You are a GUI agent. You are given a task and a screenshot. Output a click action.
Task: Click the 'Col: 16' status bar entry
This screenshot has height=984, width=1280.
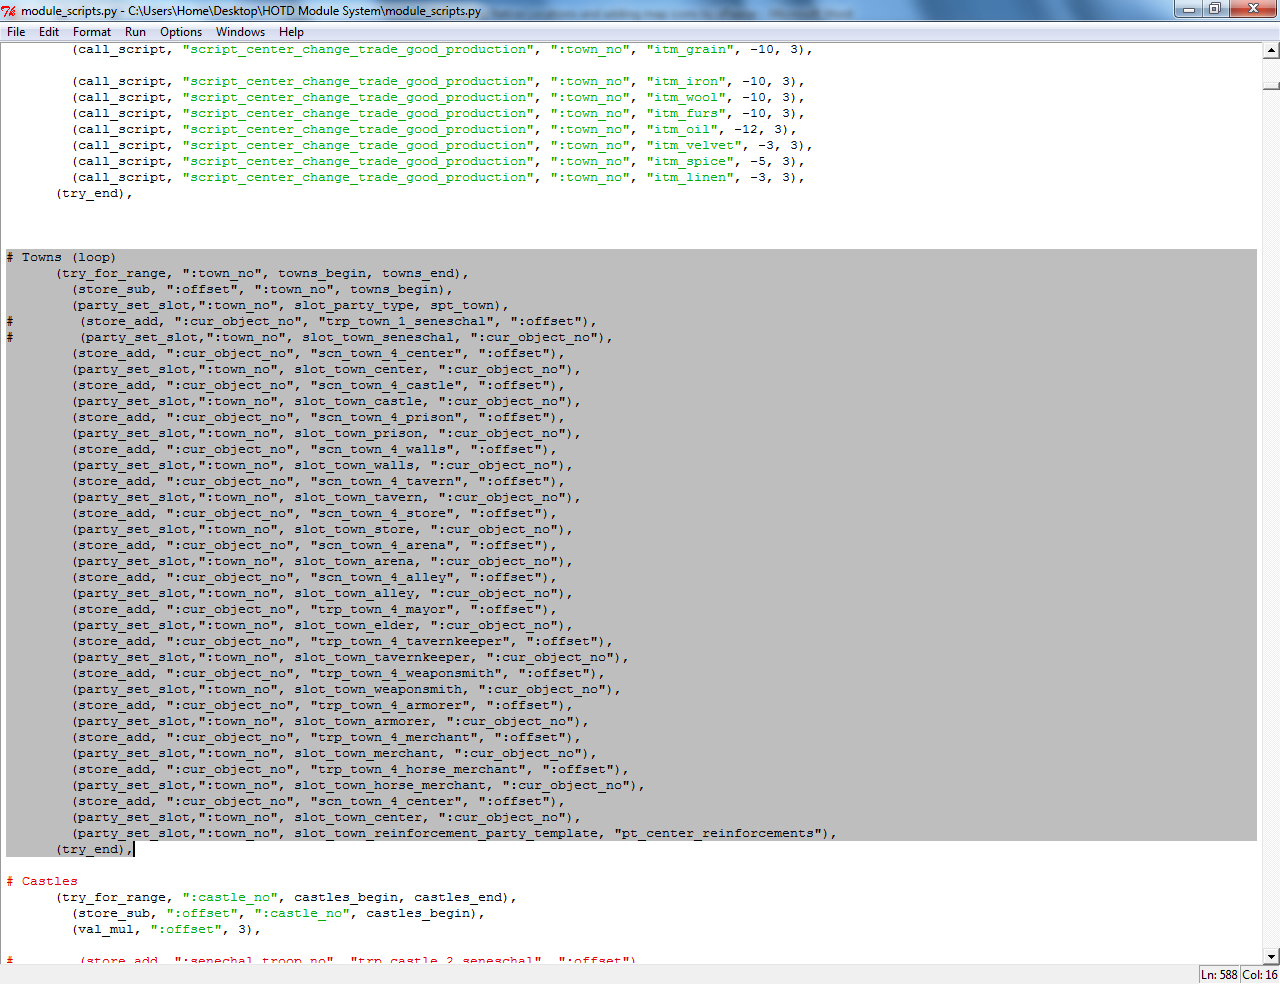click(x=1260, y=974)
